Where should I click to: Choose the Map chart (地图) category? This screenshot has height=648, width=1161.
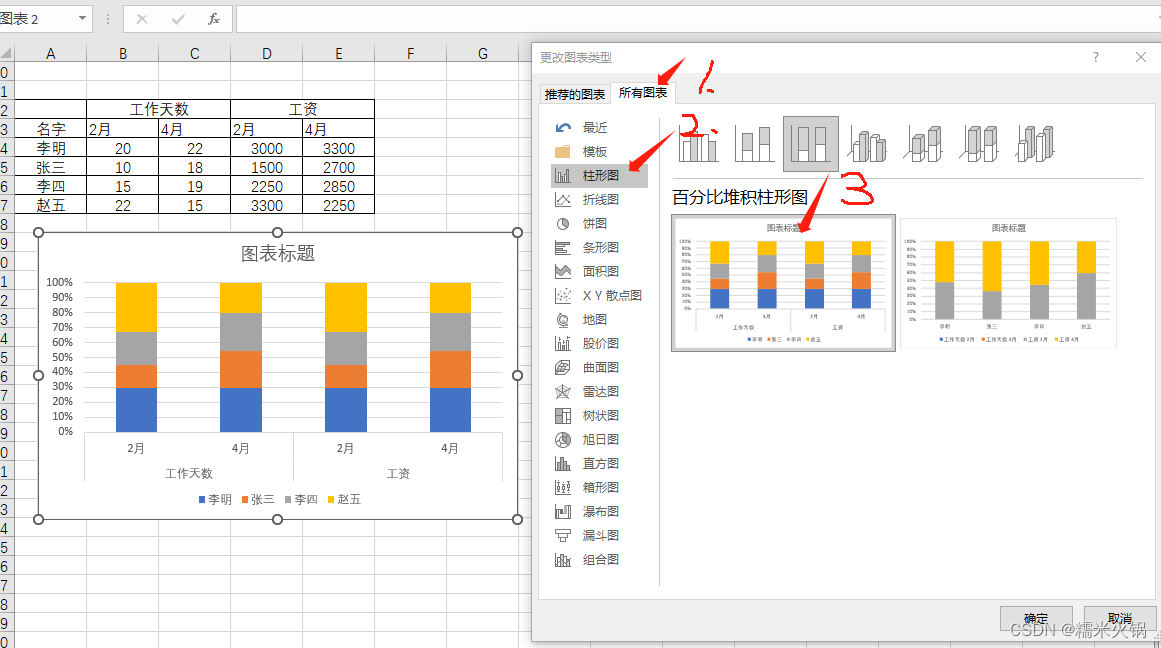595,319
